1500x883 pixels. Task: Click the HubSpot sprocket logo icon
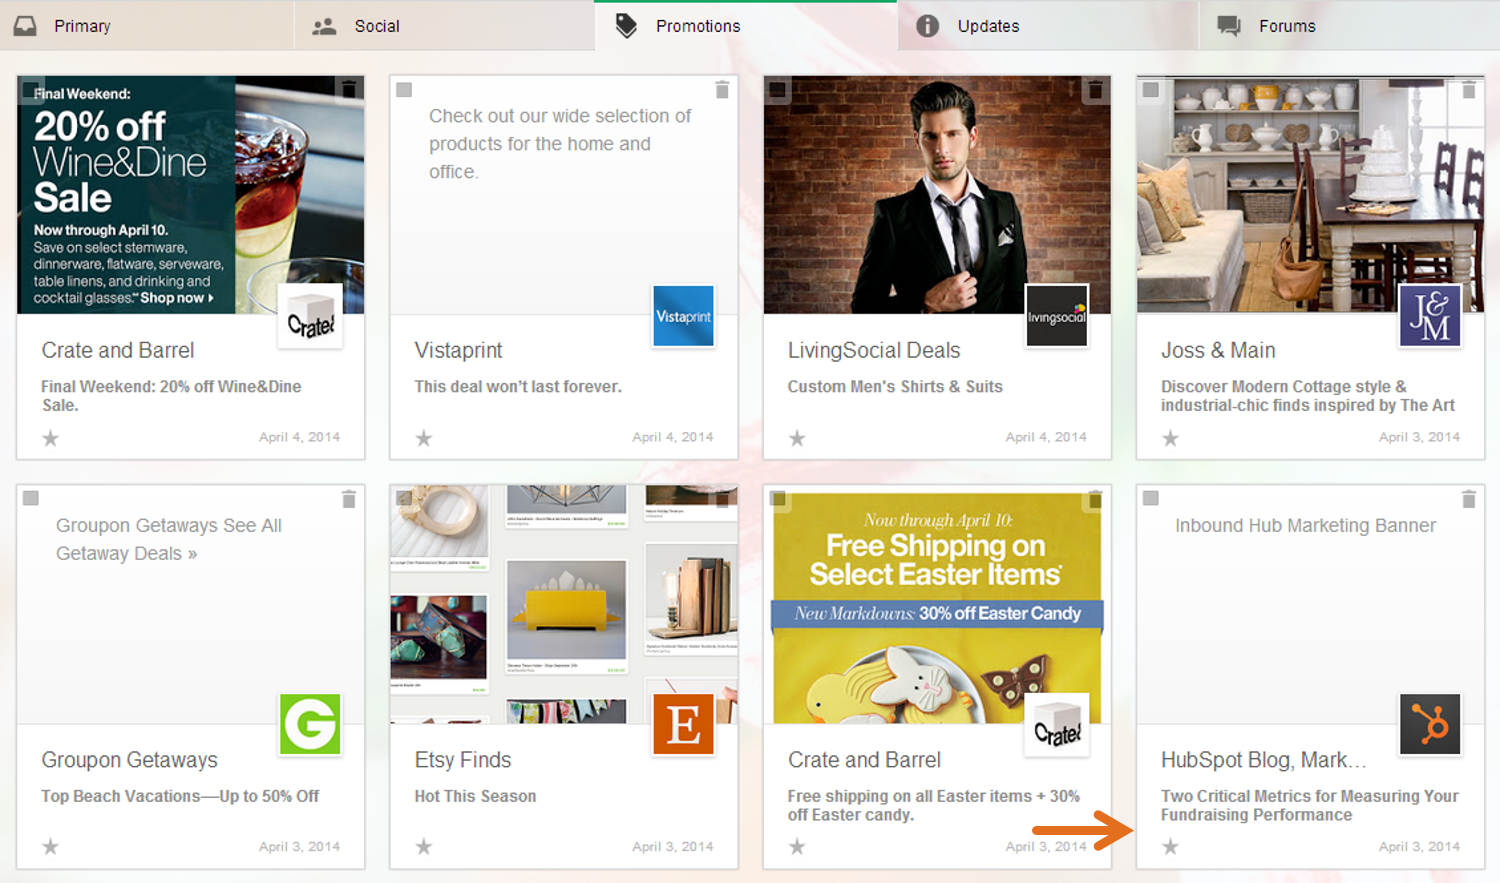pyautogui.click(x=1430, y=723)
